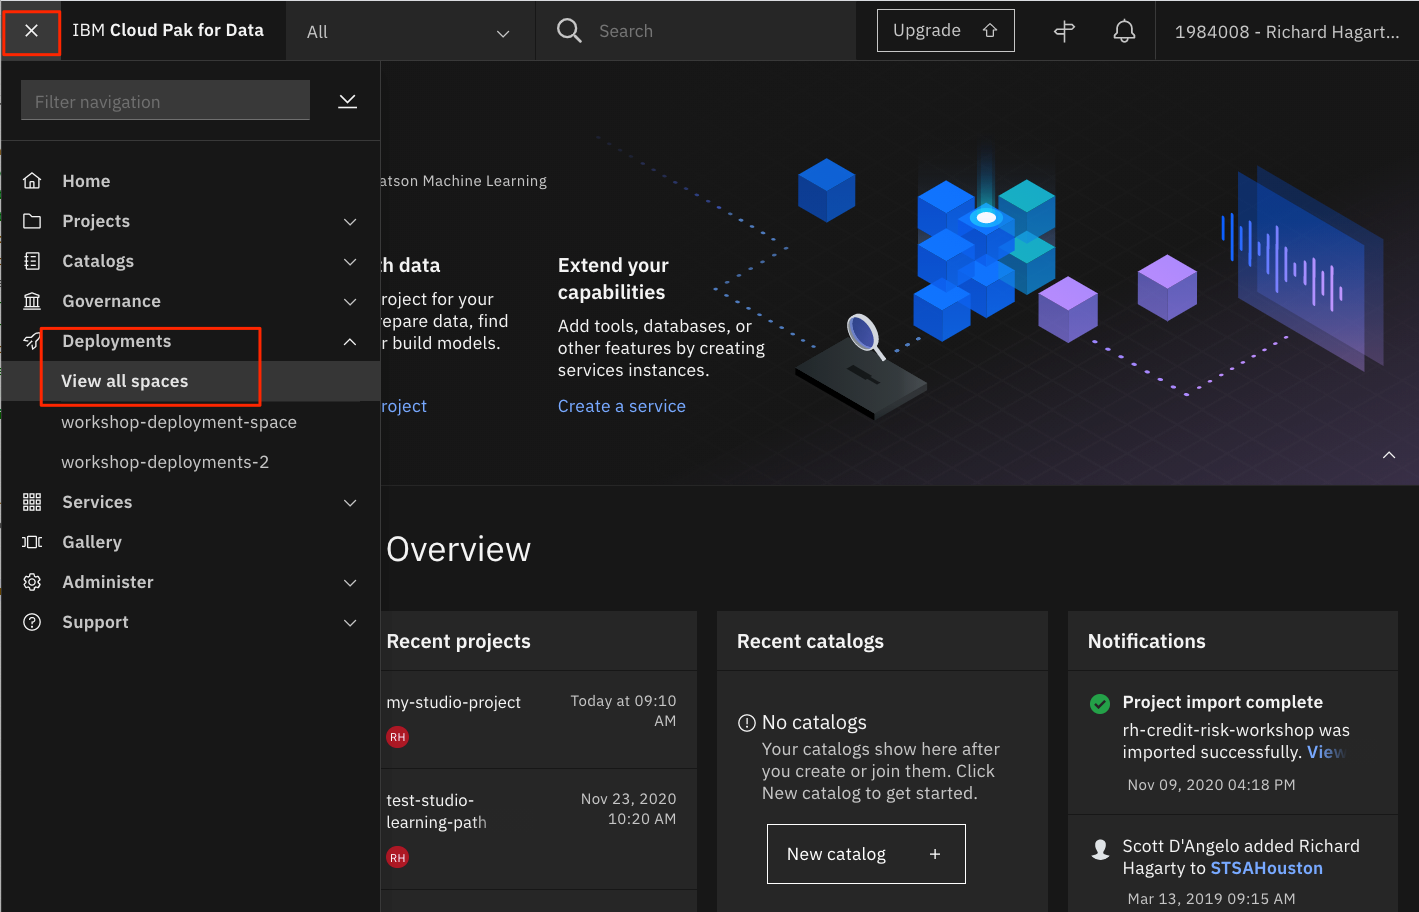This screenshot has width=1419, height=912.
Task: Open the All scope dropdown
Action: [410, 31]
